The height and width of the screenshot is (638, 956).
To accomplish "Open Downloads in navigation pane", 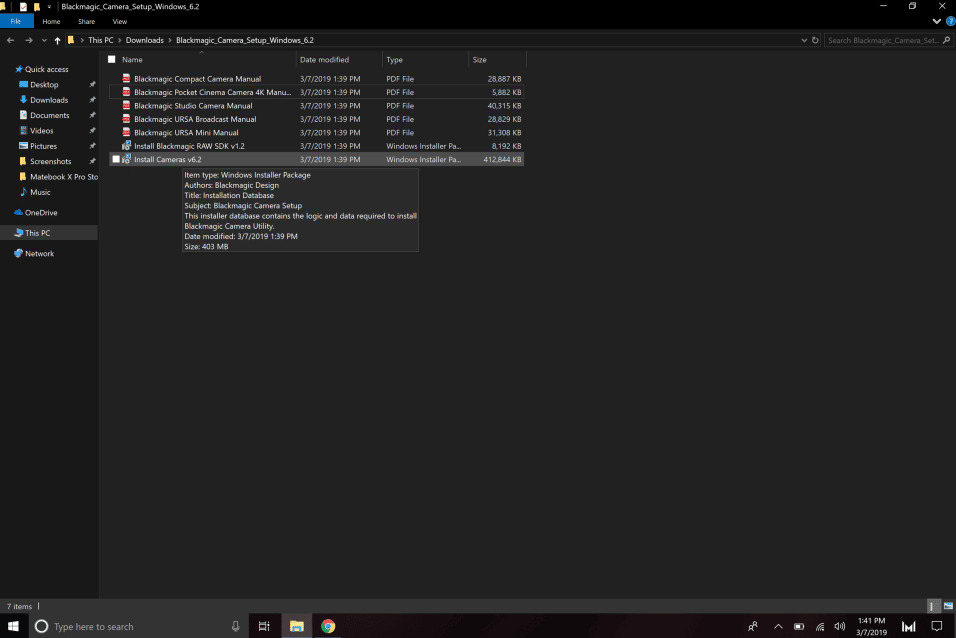I will tap(49, 99).
